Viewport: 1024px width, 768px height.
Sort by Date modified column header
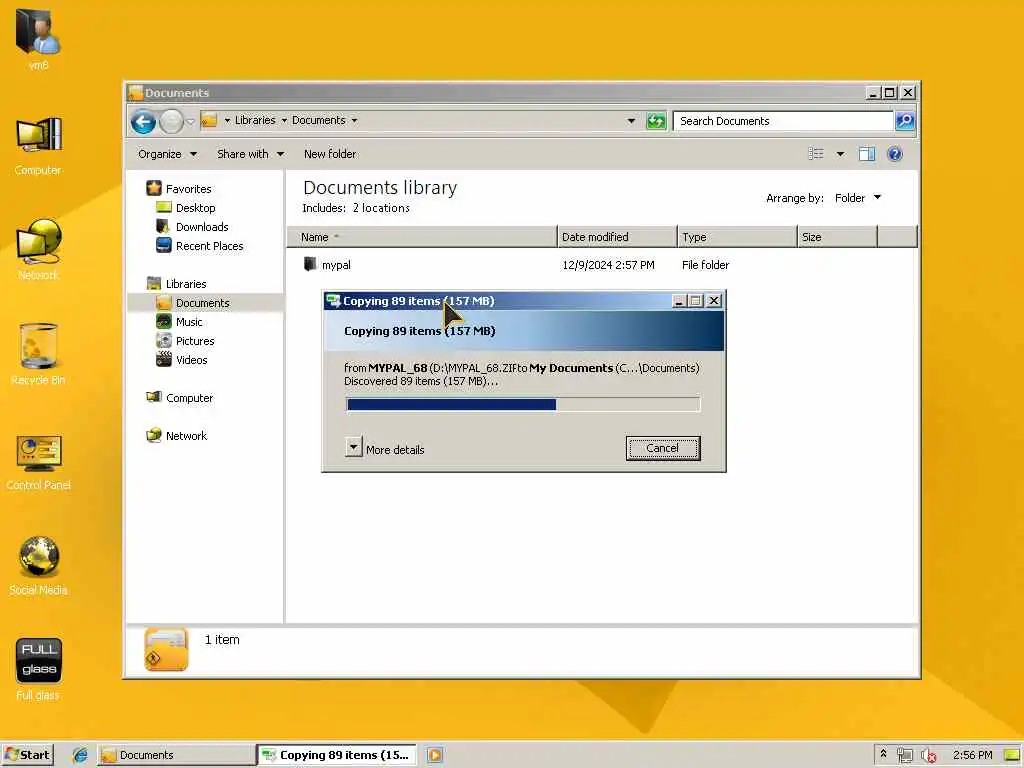tap(617, 237)
